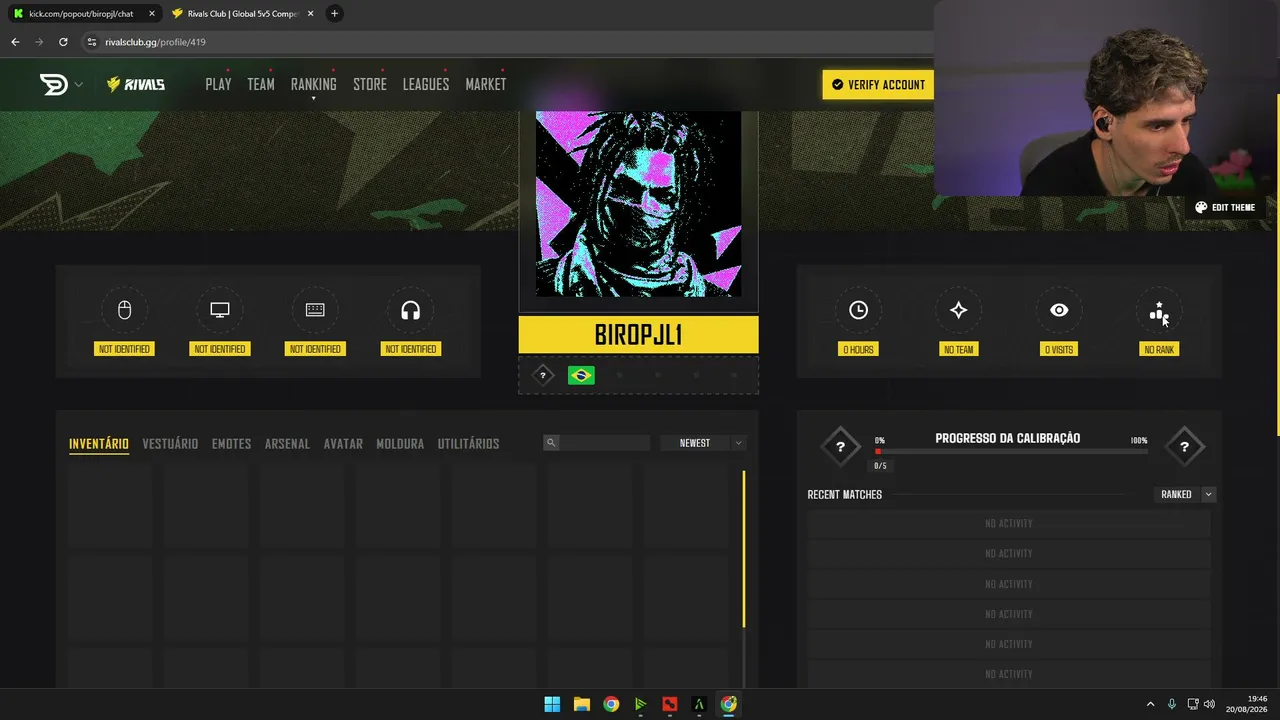Open the Leagues menu
1280x720 pixels.
[x=426, y=85]
